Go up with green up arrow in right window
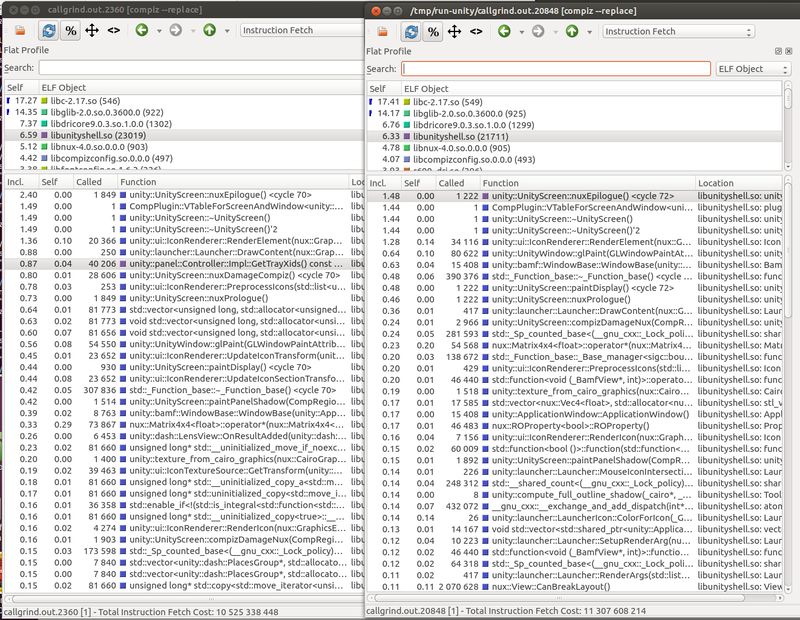This screenshot has width=800, height=620. click(x=572, y=31)
